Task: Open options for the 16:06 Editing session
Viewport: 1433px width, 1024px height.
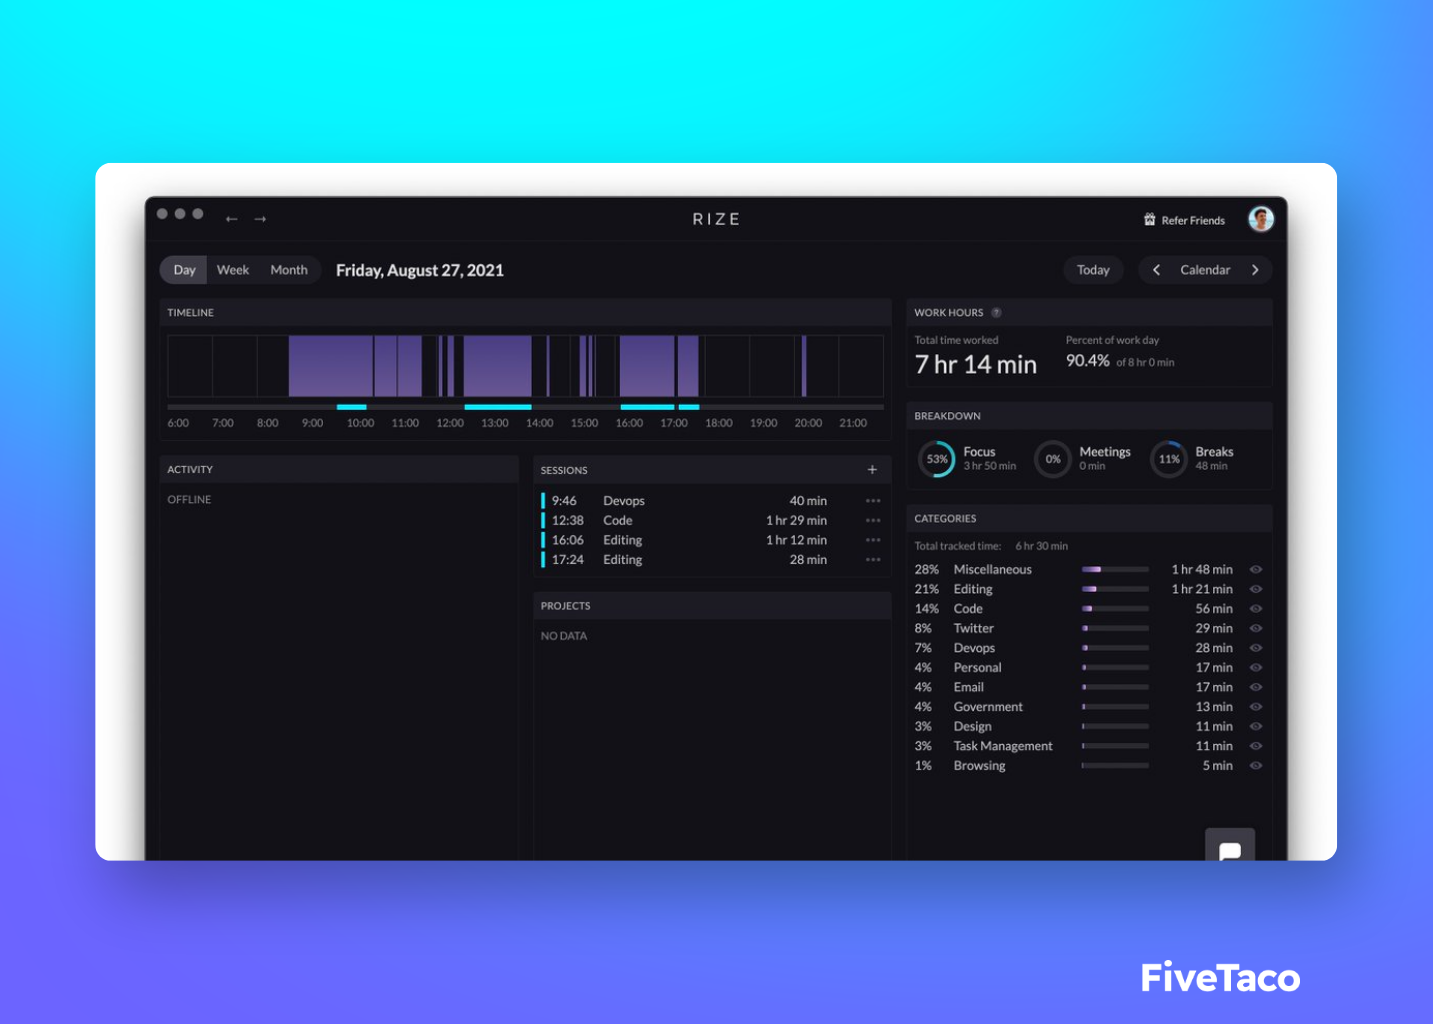Action: 873,540
